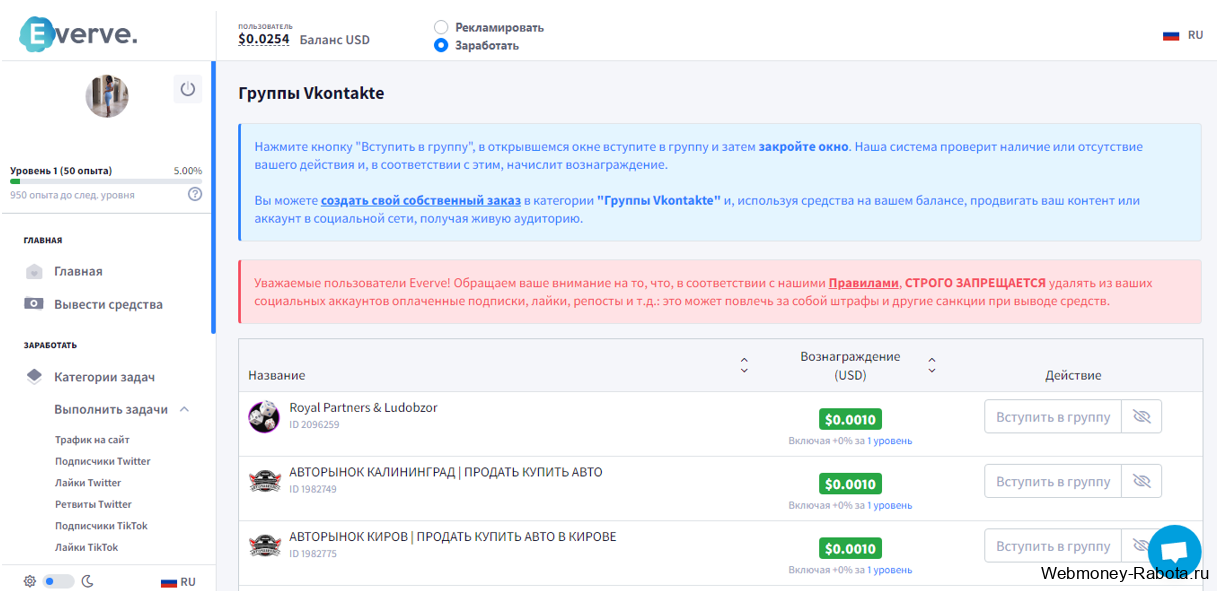The image size is (1218, 591).
Task: Click АВТОРЫНОК КИРОВ group logo
Action: pyautogui.click(x=264, y=545)
